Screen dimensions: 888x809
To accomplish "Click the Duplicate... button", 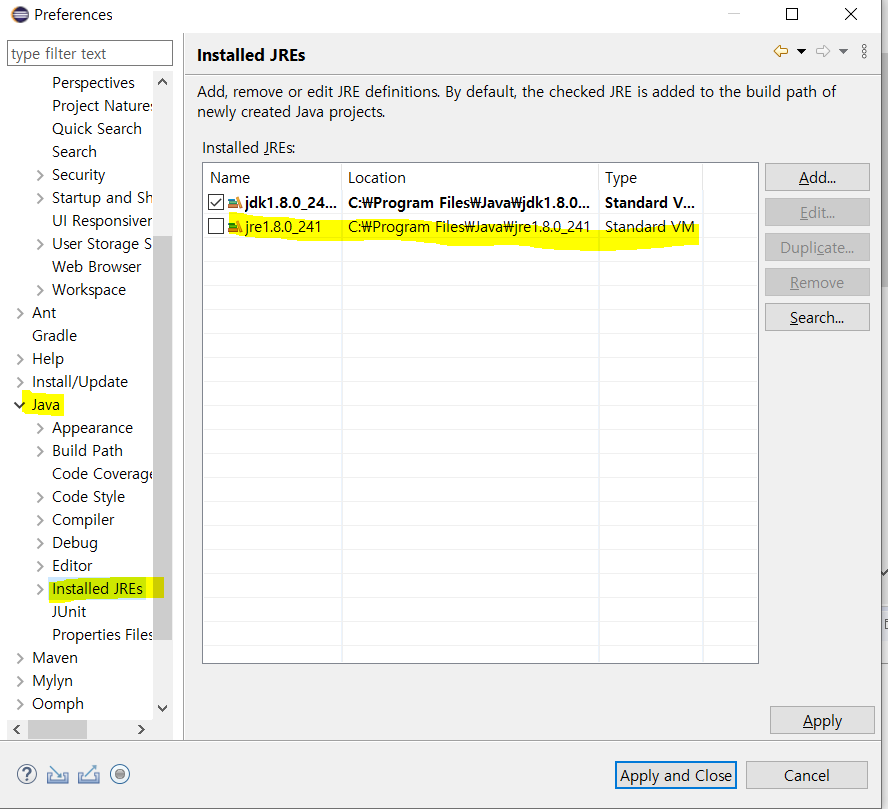I will [x=817, y=247].
